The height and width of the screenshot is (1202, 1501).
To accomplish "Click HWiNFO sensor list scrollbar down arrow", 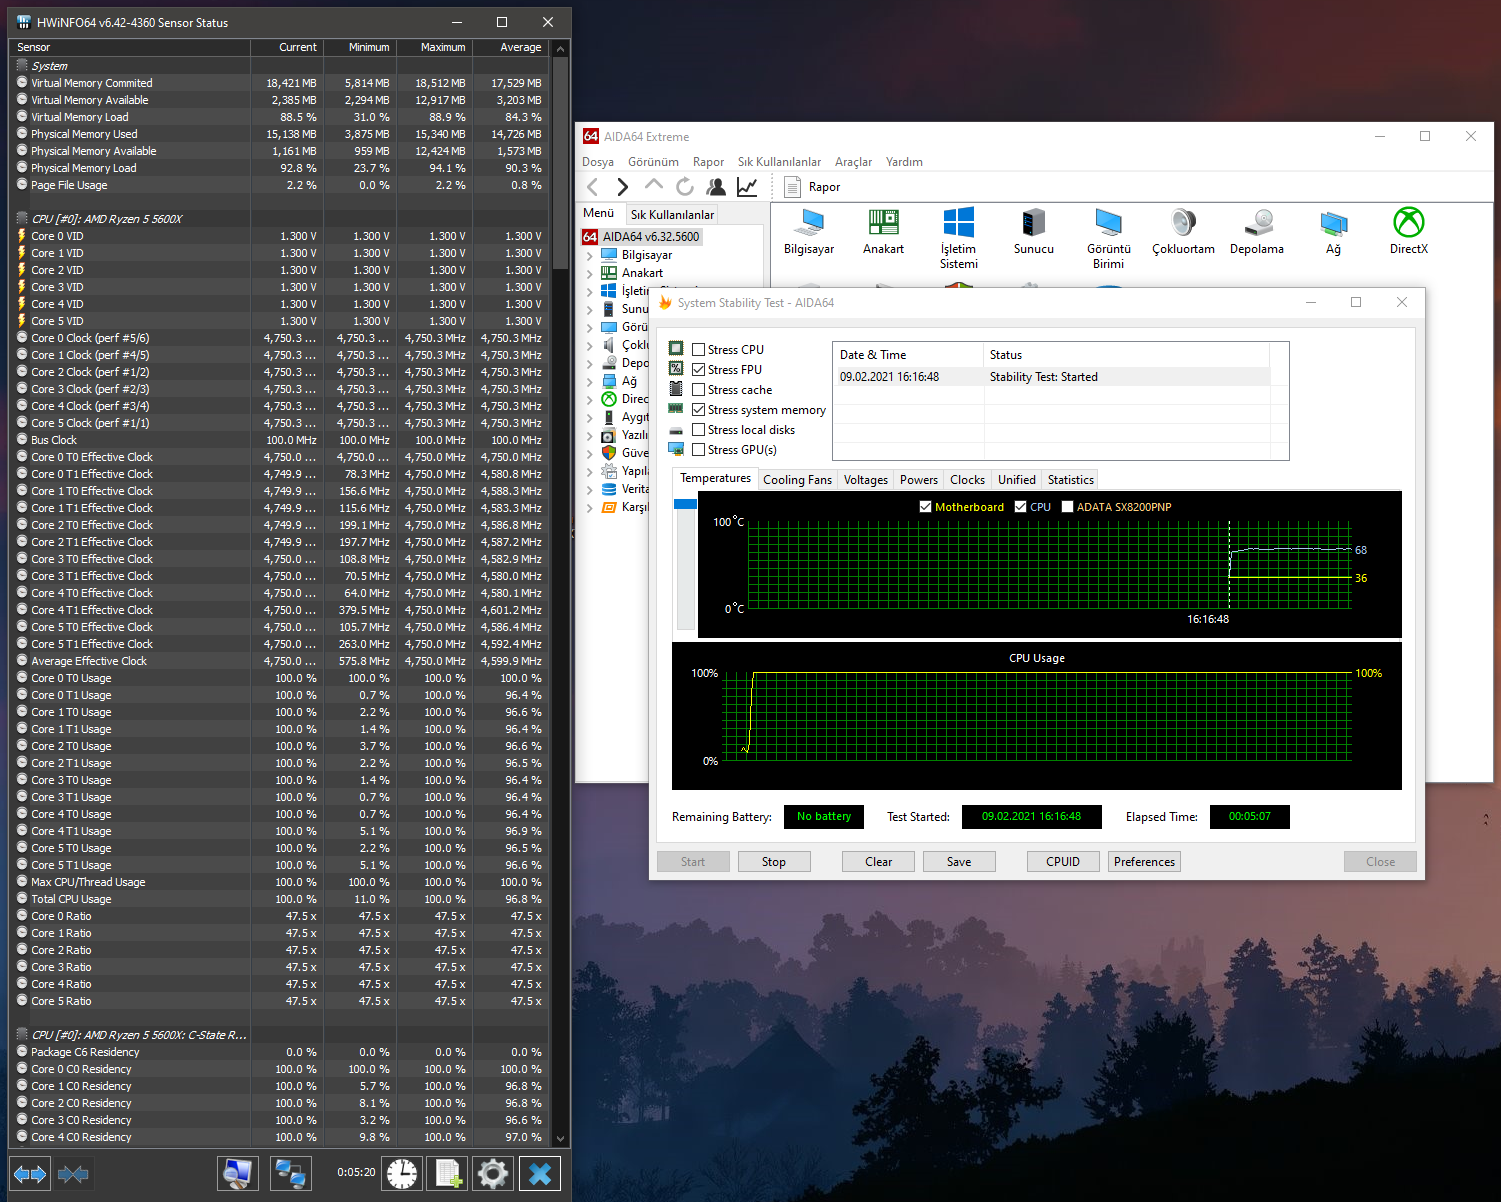I will [560, 1138].
